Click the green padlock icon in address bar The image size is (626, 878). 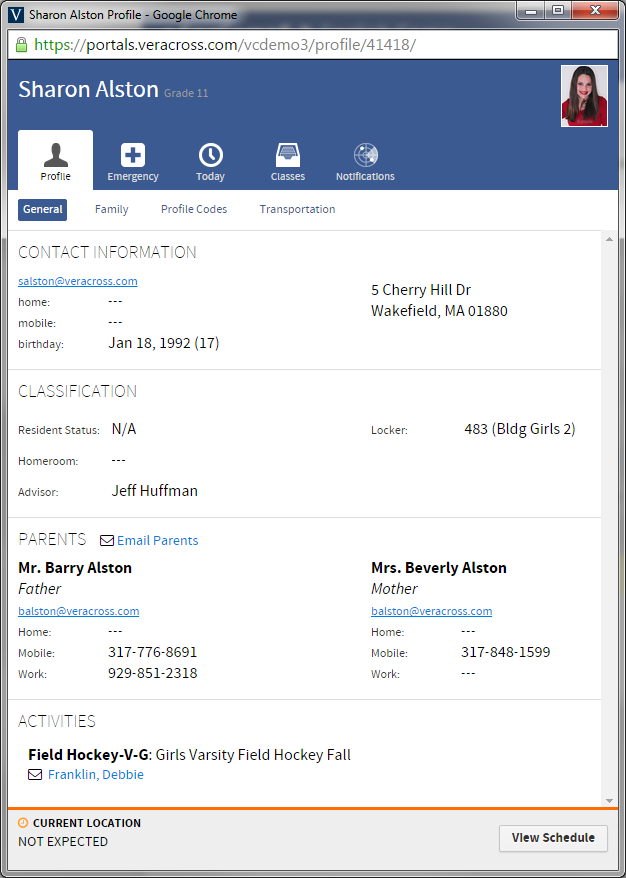tap(21, 45)
